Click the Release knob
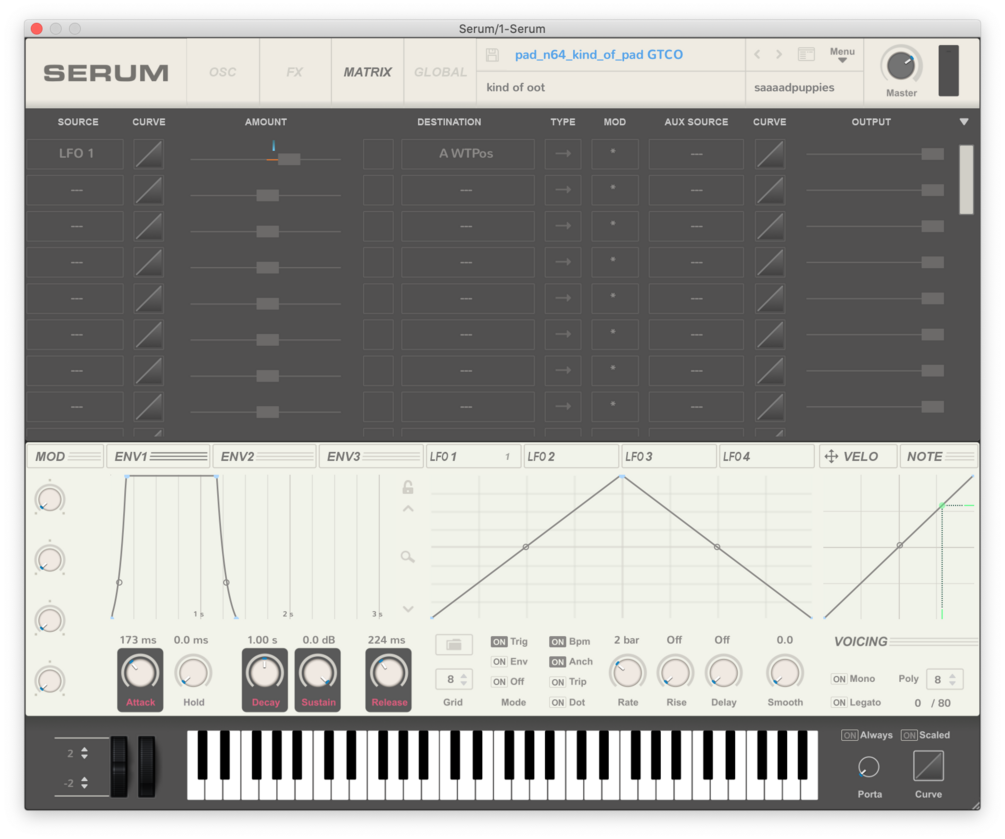The height and width of the screenshot is (839, 1005). tap(388, 672)
